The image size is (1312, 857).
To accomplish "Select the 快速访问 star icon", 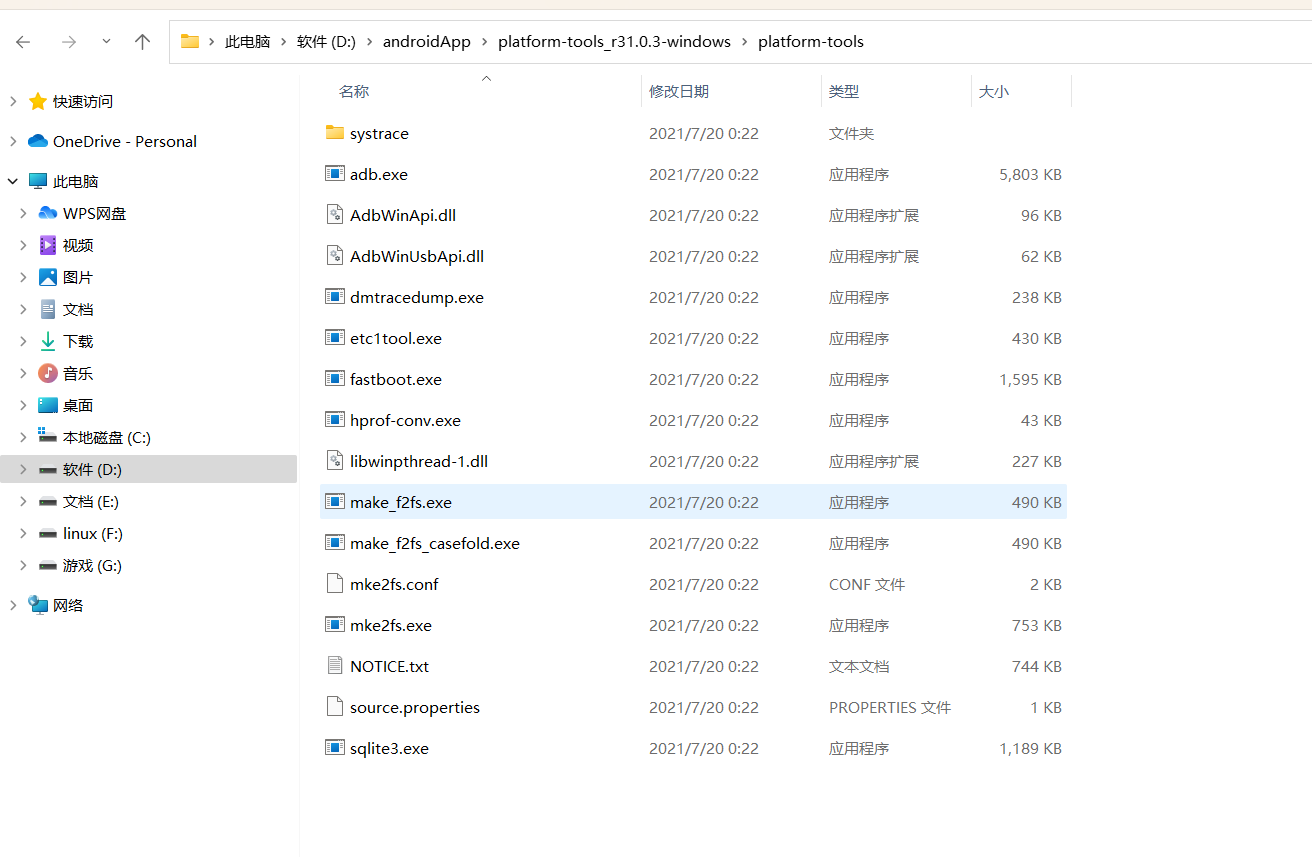I will pyautogui.click(x=38, y=101).
